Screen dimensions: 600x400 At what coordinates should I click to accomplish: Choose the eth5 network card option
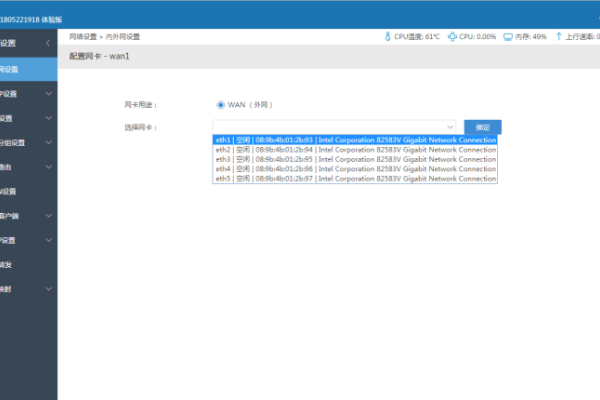[x=355, y=178]
